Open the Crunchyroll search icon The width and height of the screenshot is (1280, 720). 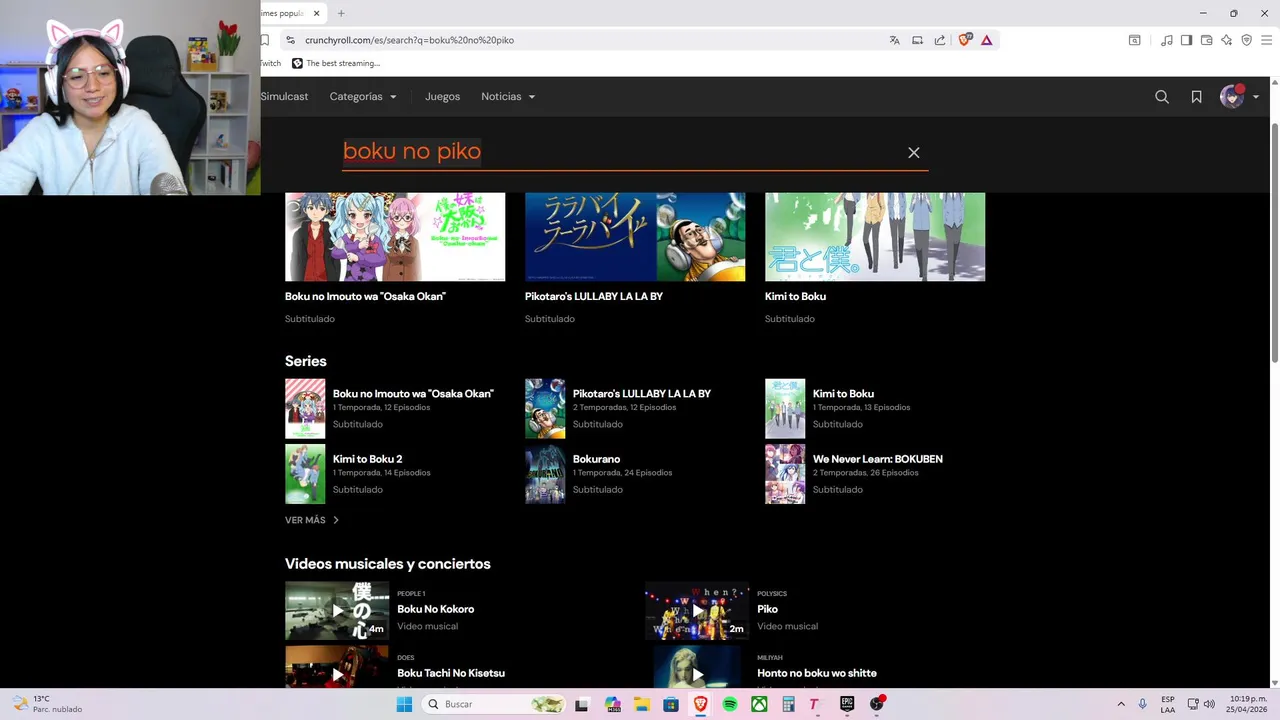point(1162,97)
